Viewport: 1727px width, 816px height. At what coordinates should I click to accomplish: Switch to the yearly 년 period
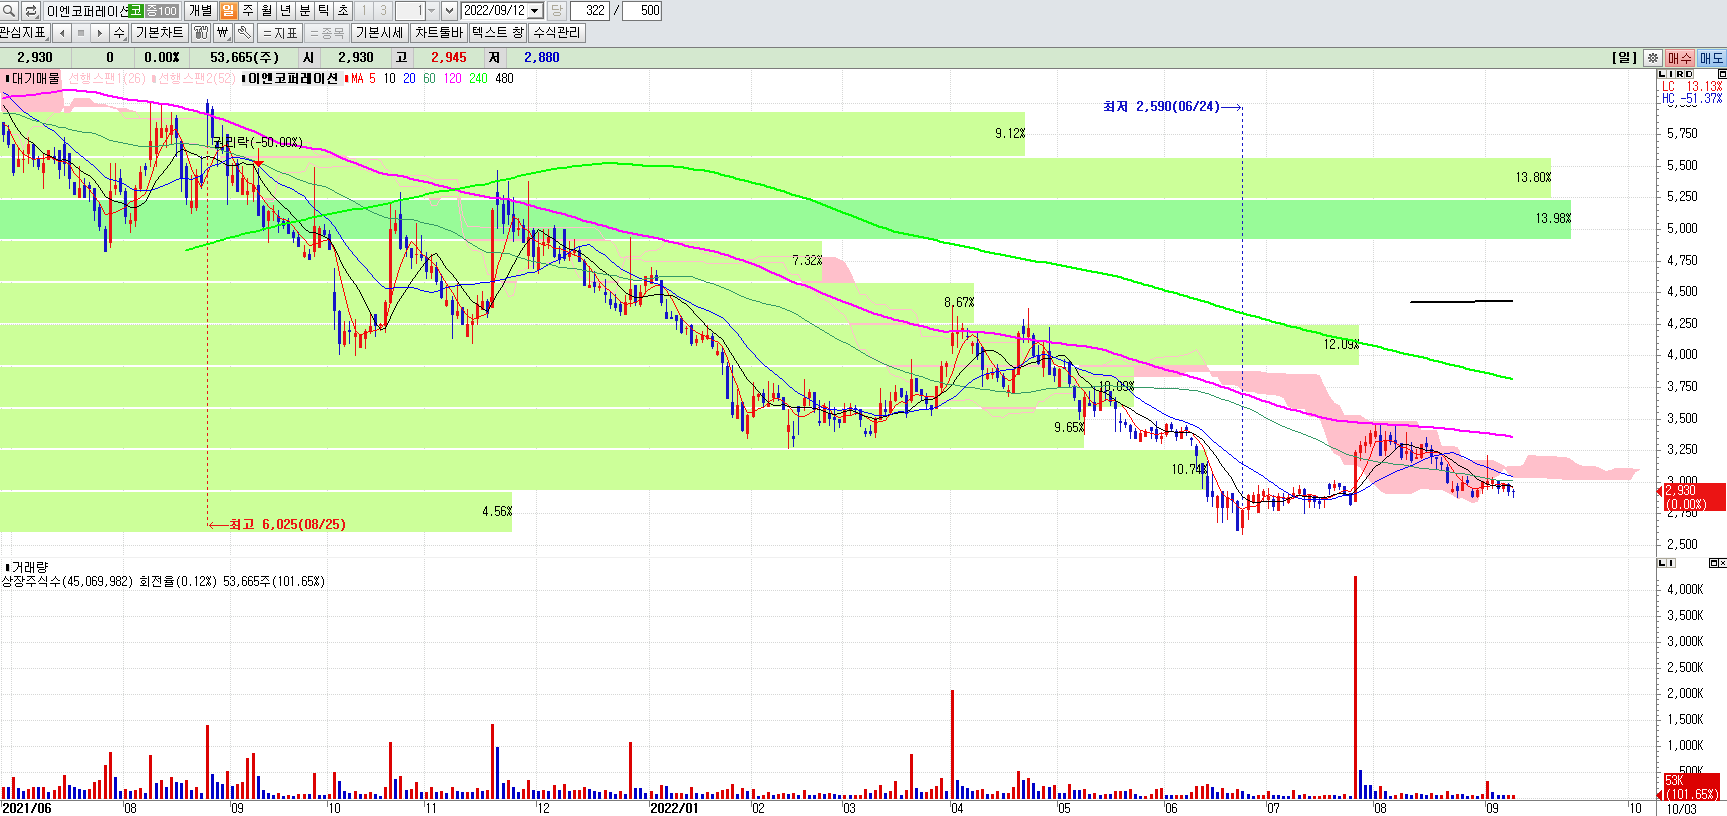(286, 10)
